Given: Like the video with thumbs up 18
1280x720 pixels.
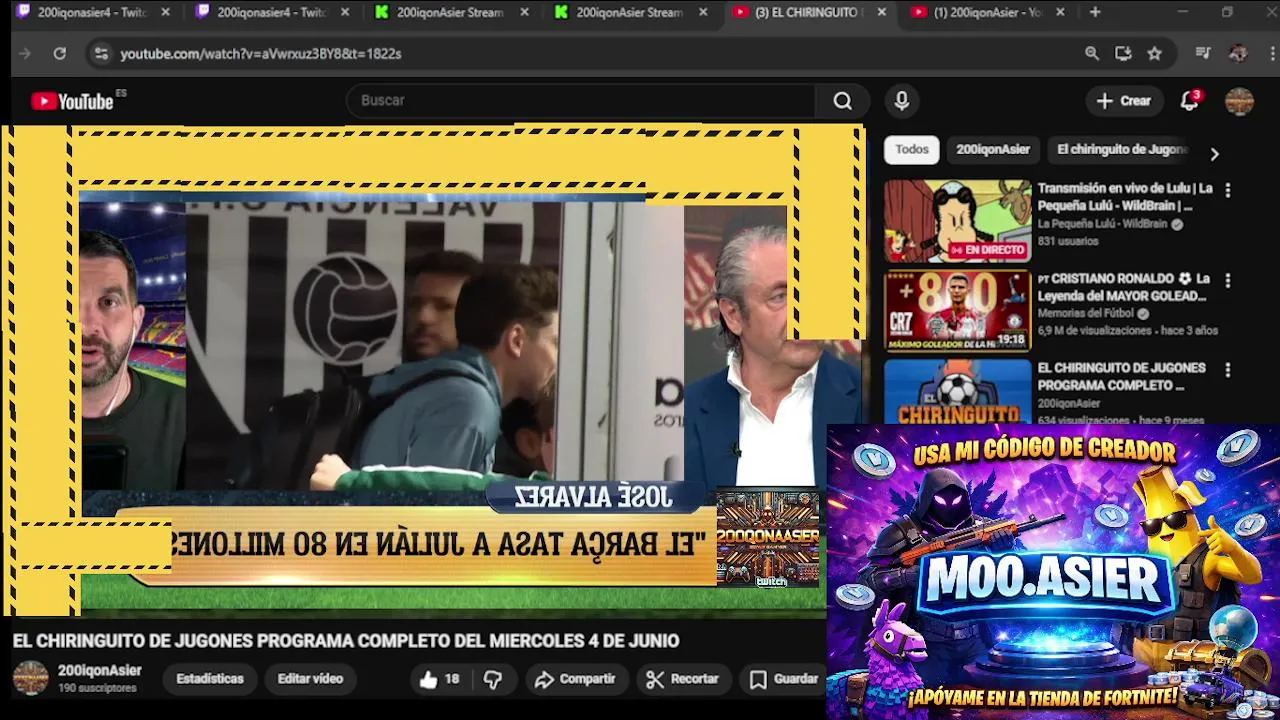Looking at the screenshot, I should click(x=440, y=679).
